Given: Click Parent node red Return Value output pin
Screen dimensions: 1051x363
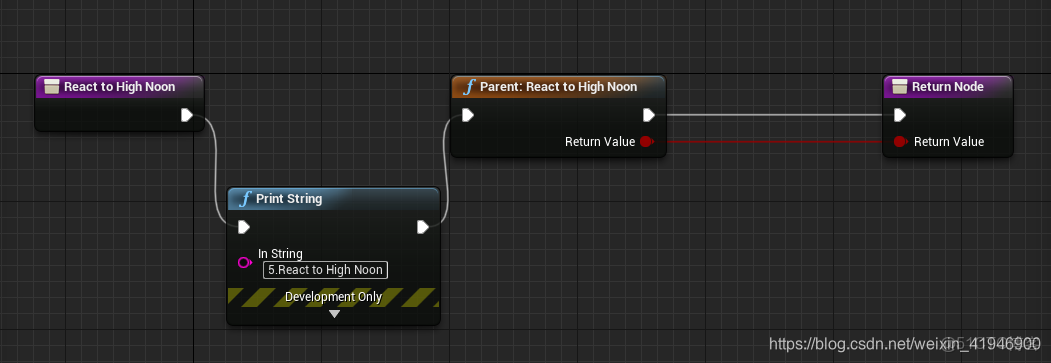Looking at the screenshot, I should click(x=646, y=141).
